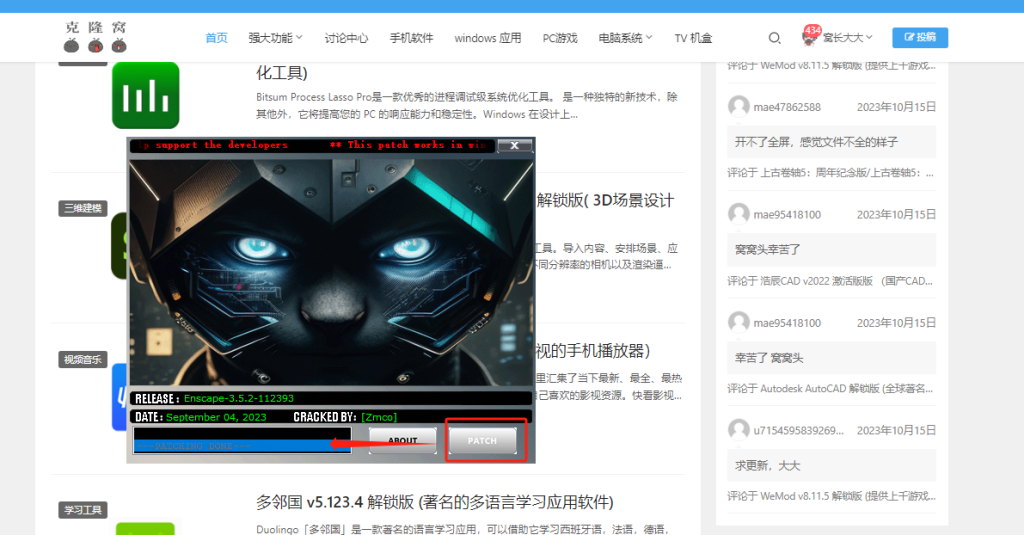Click avatar beside mae95418100 '窝窝头辛苦了' comment
The width and height of the screenshot is (1024, 535).
(739, 214)
